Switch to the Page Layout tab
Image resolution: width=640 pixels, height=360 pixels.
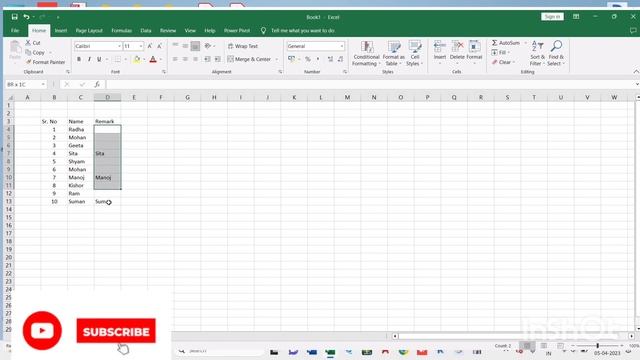click(x=89, y=31)
